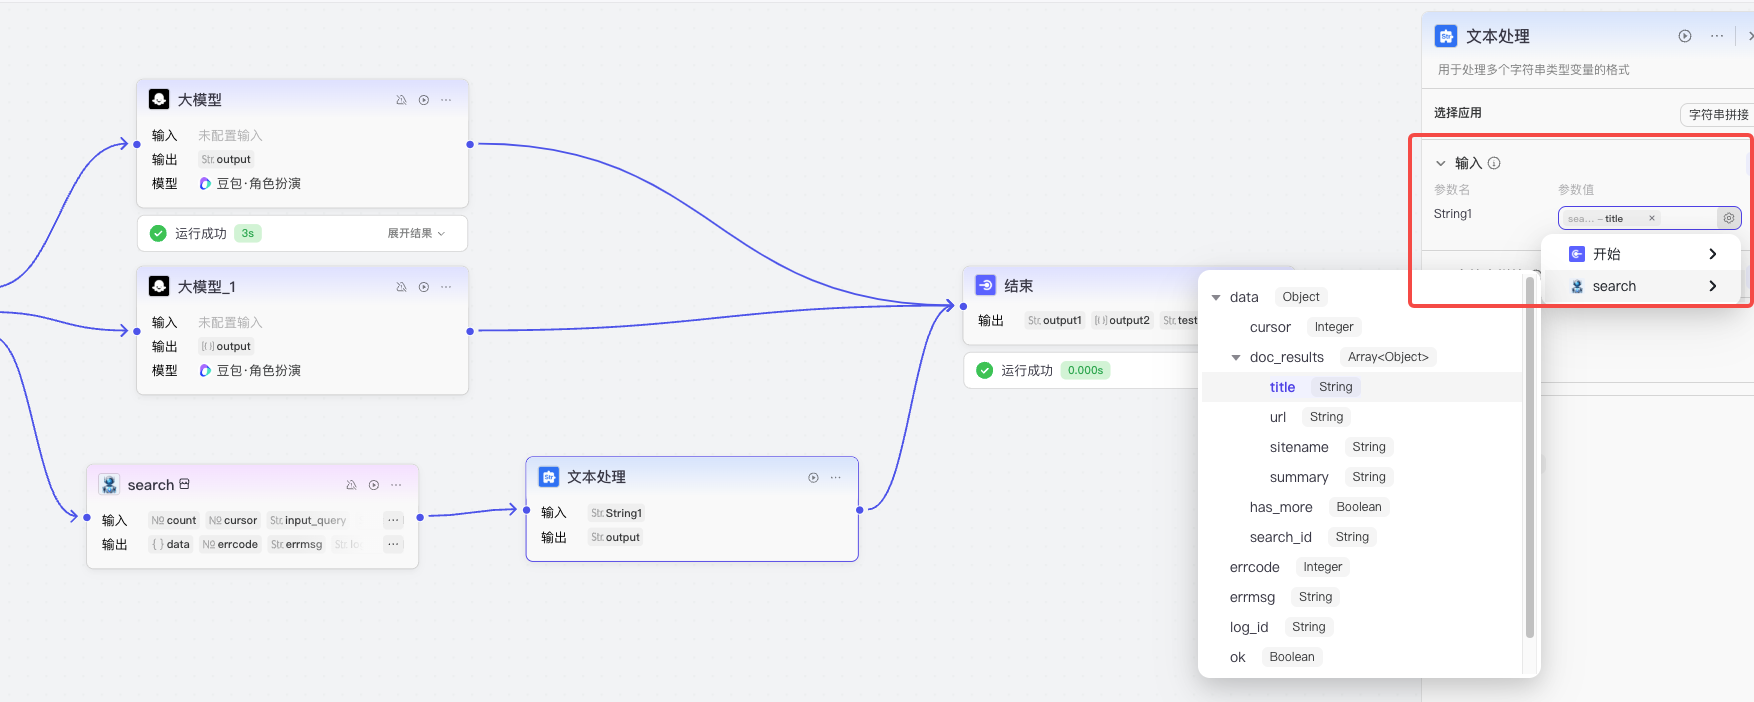Collapse the data Object tree node
The height and width of the screenshot is (702, 1754).
click(1216, 297)
